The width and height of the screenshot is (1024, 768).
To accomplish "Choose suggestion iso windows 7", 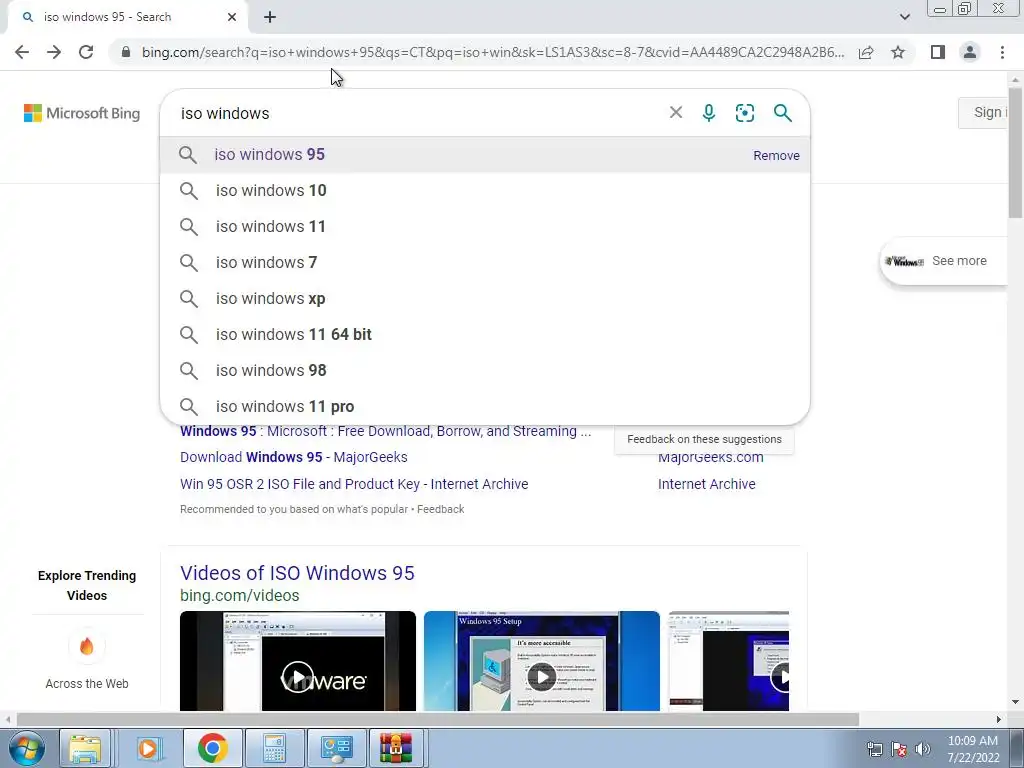I will click(485, 263).
